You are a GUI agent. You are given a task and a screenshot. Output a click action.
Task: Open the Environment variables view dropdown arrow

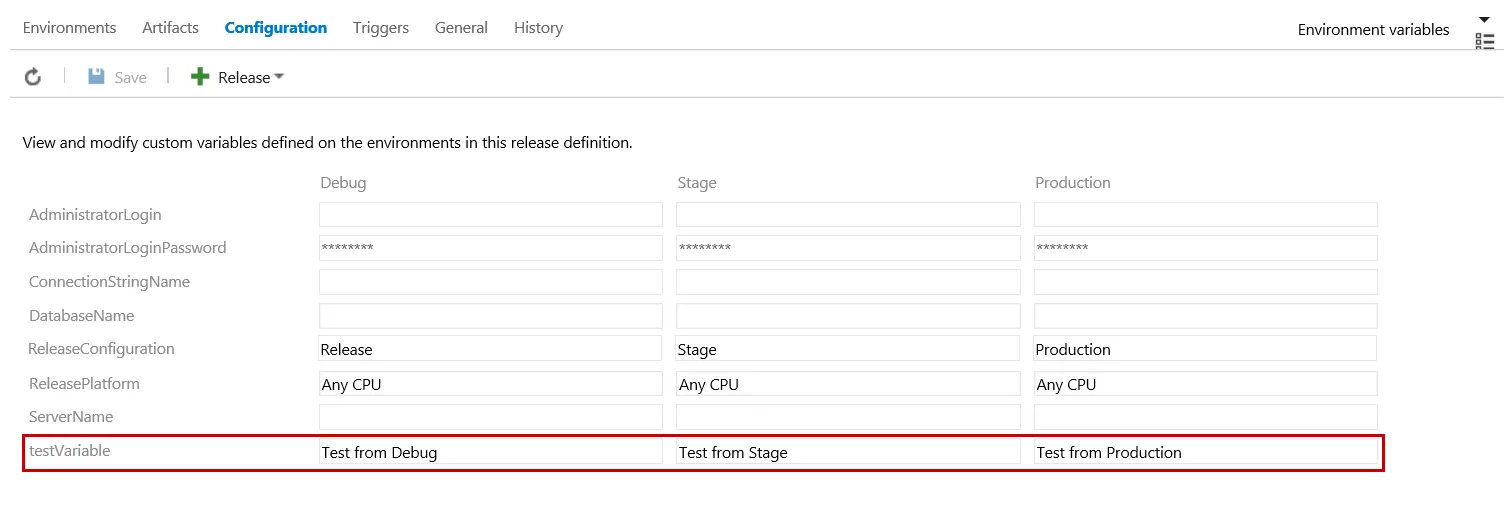(1485, 20)
